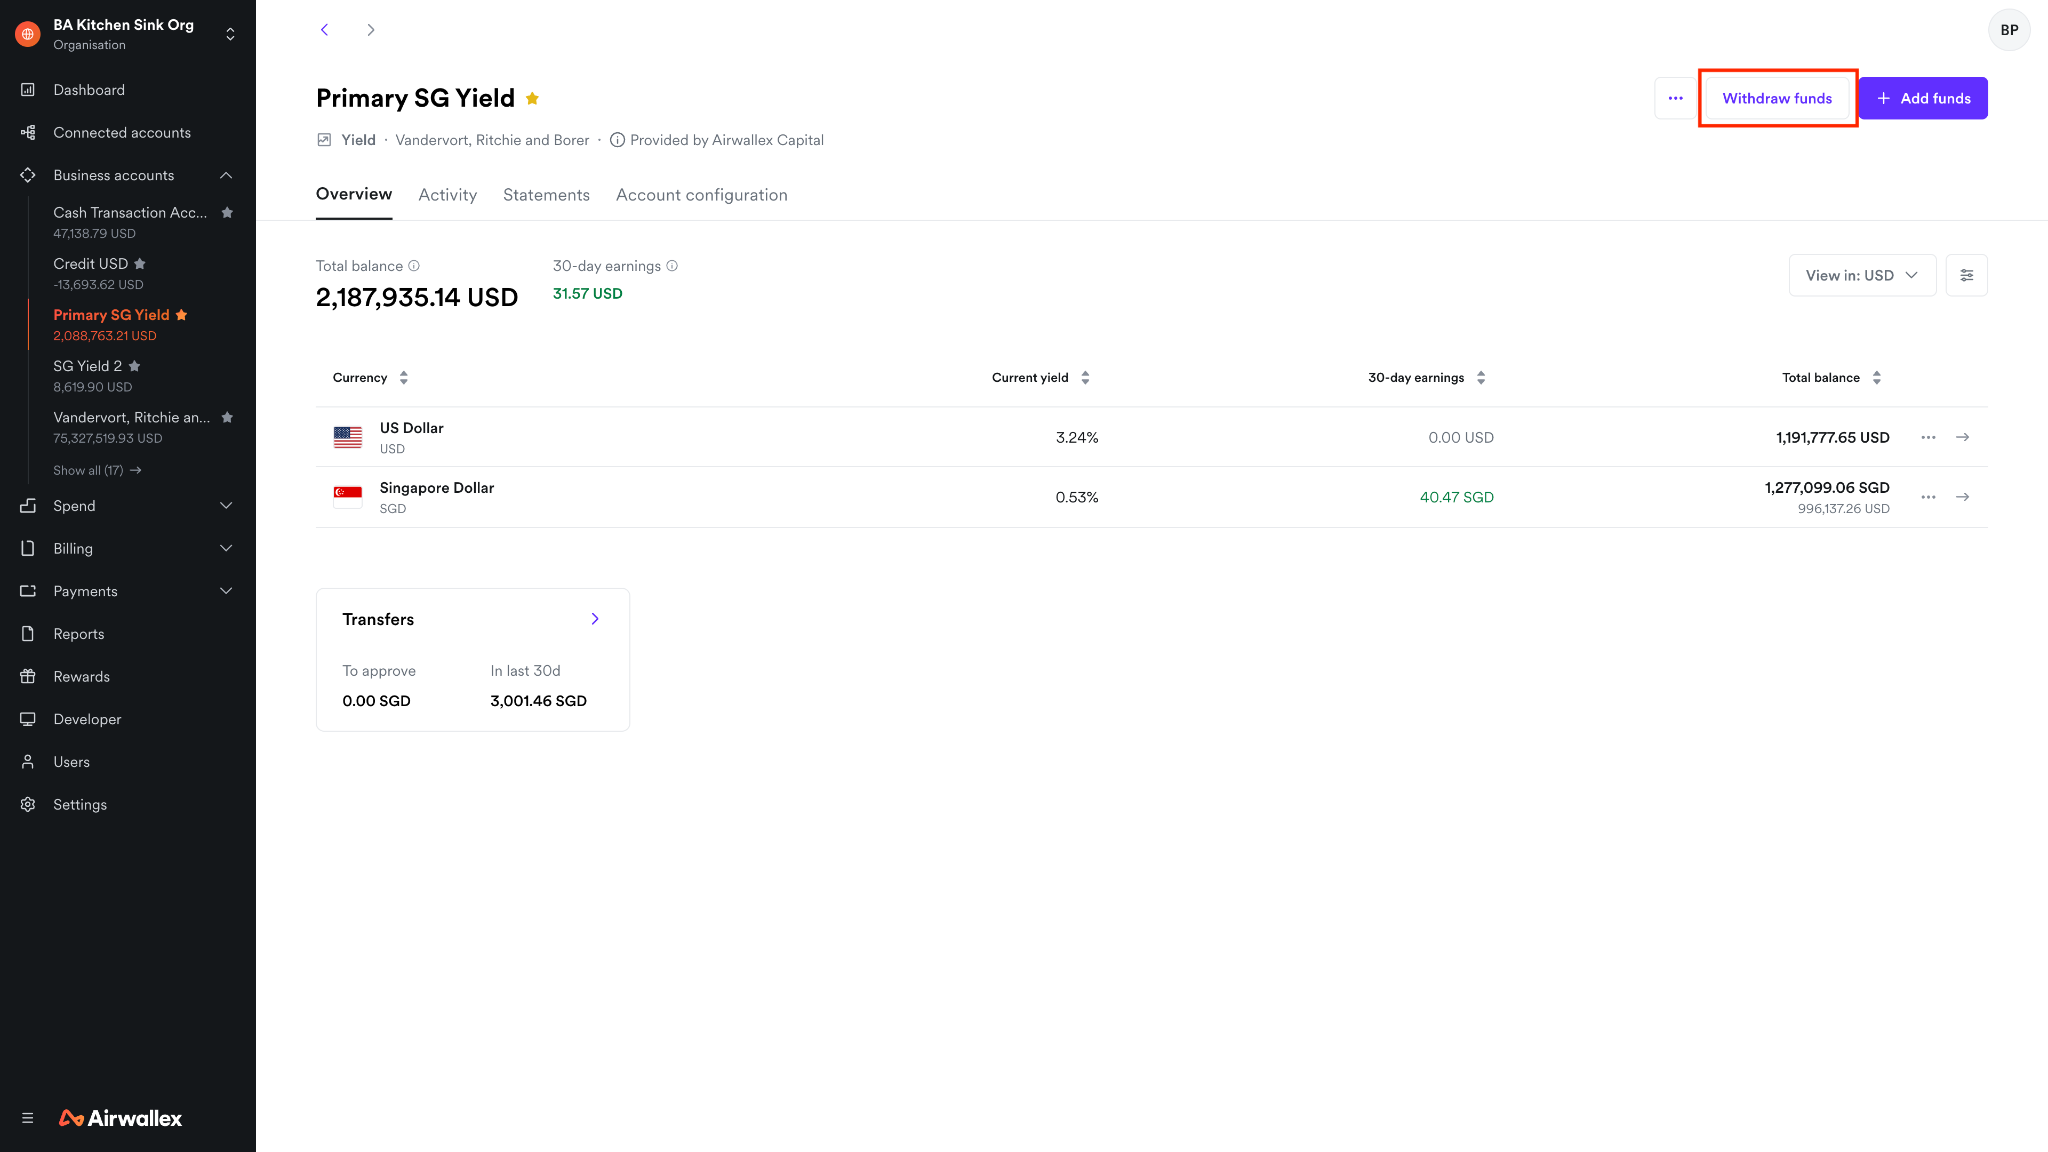The image size is (2048, 1152).
Task: Collapse the sidebar with hamburger icon
Action: (28, 1118)
